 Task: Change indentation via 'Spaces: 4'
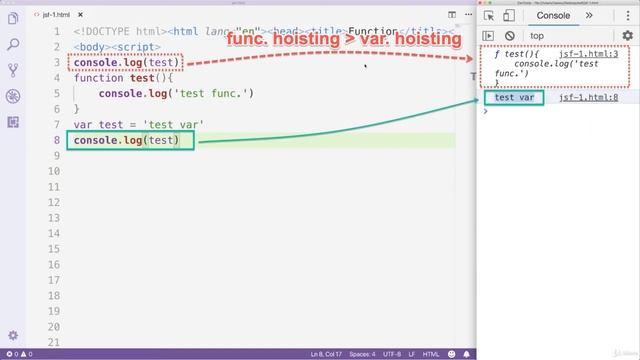coord(362,354)
